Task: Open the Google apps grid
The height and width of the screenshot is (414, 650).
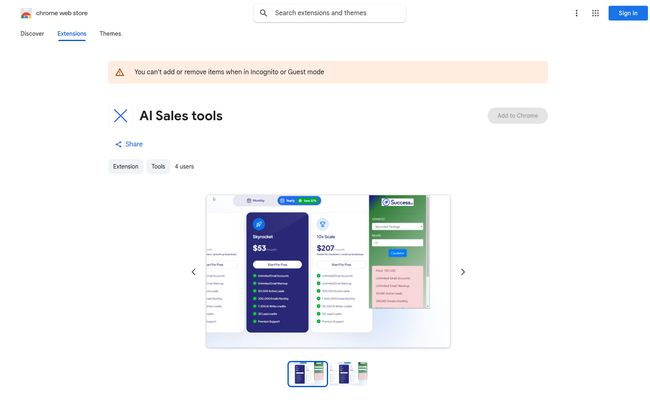Action: click(595, 13)
